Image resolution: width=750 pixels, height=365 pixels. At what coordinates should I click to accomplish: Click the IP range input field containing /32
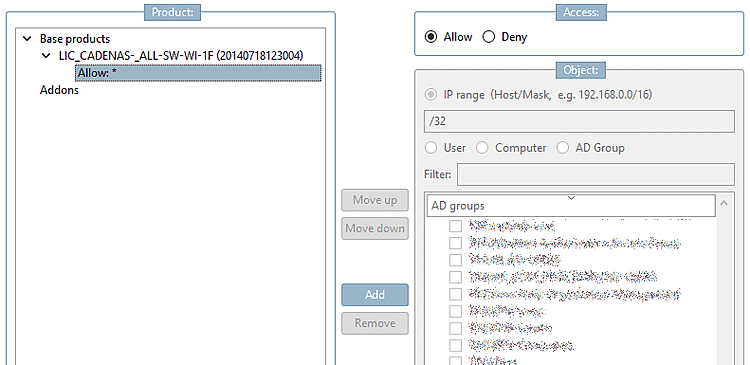click(579, 122)
